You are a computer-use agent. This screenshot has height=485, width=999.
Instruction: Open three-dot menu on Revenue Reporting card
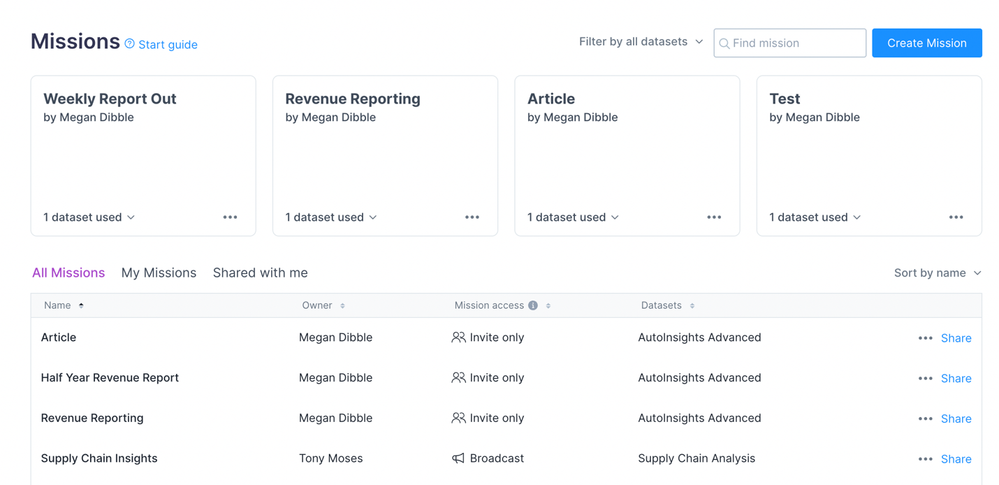(x=472, y=217)
